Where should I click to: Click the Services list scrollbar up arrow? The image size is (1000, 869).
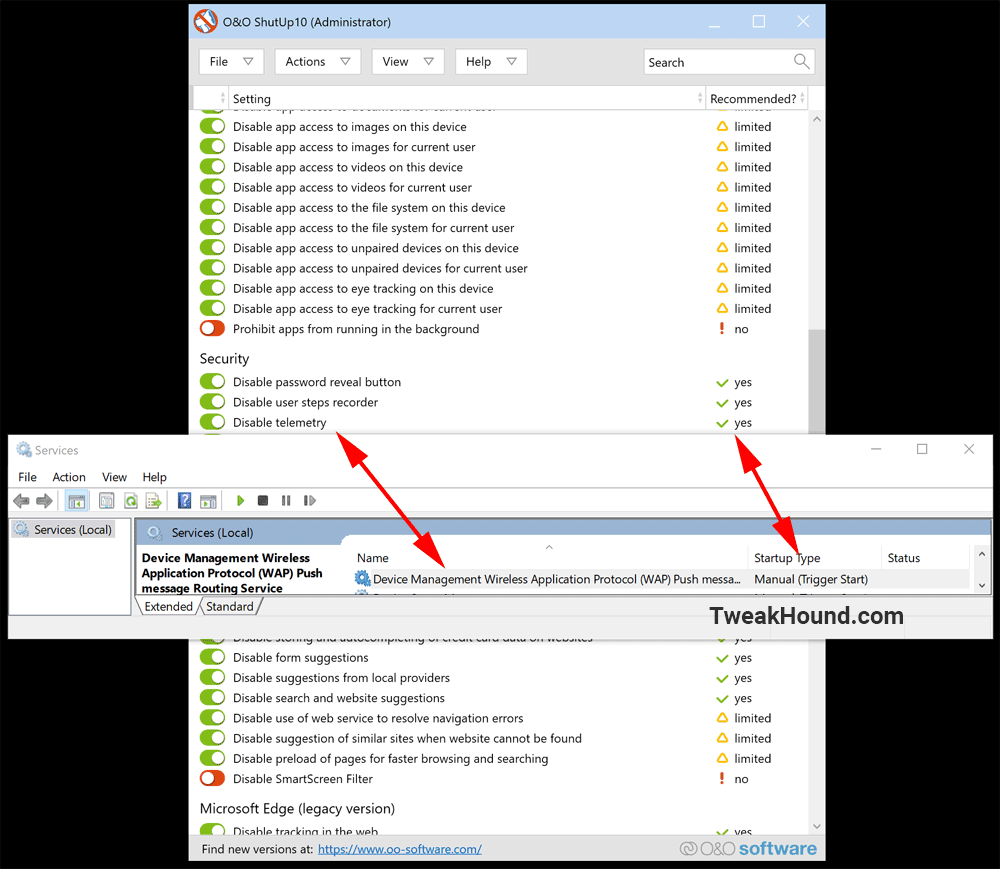[x=982, y=554]
